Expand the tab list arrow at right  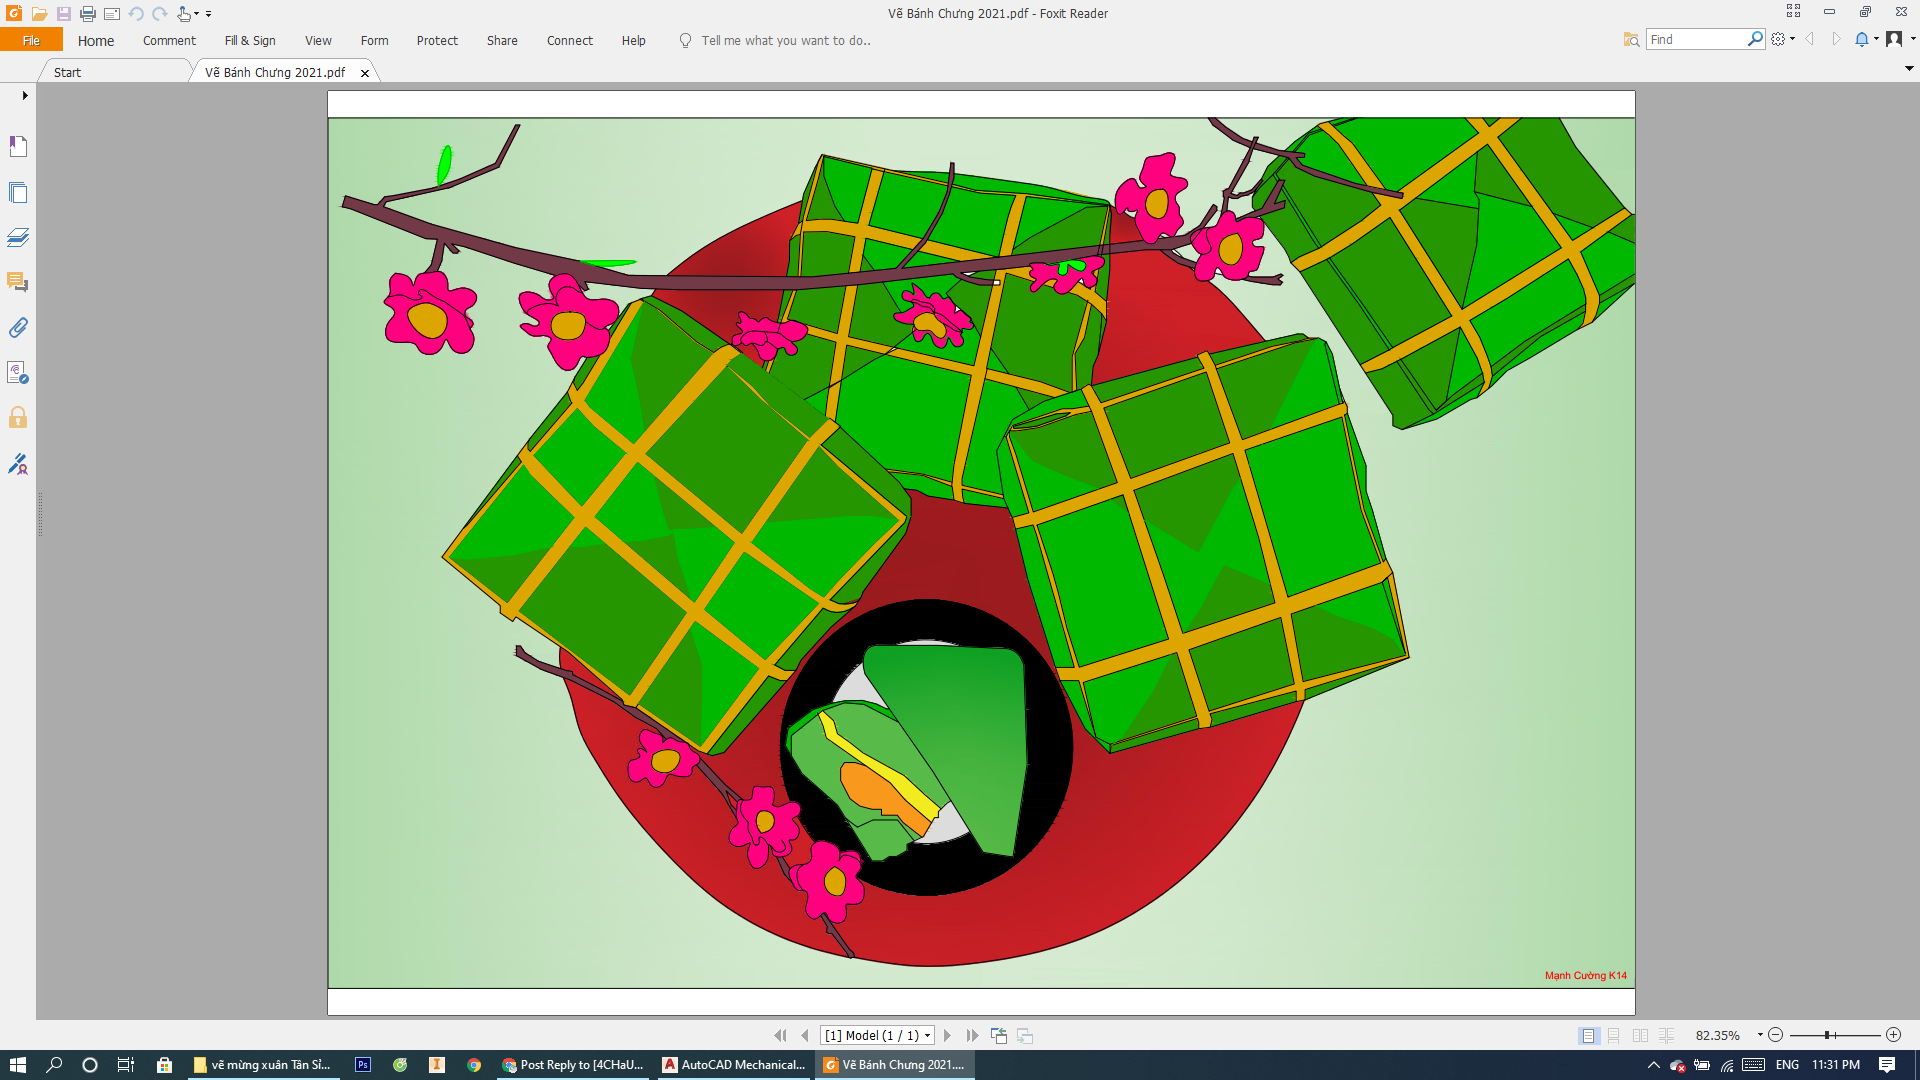click(1909, 69)
